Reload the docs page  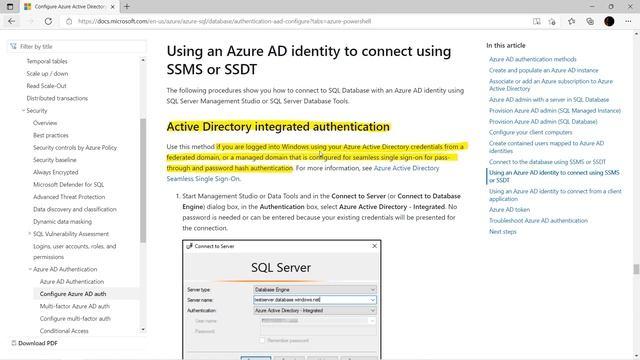coord(48,21)
